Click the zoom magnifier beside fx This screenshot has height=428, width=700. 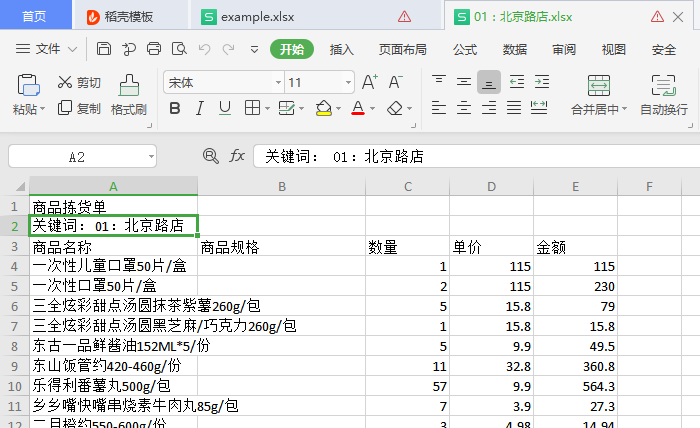pos(211,156)
